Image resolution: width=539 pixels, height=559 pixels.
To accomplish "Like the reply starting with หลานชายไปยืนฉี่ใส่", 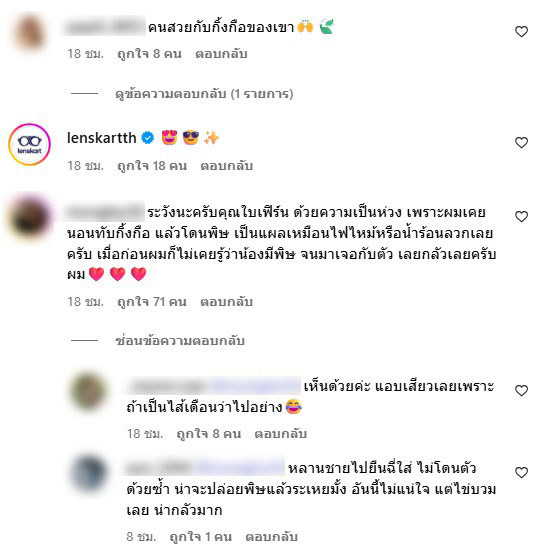I will (521, 472).
